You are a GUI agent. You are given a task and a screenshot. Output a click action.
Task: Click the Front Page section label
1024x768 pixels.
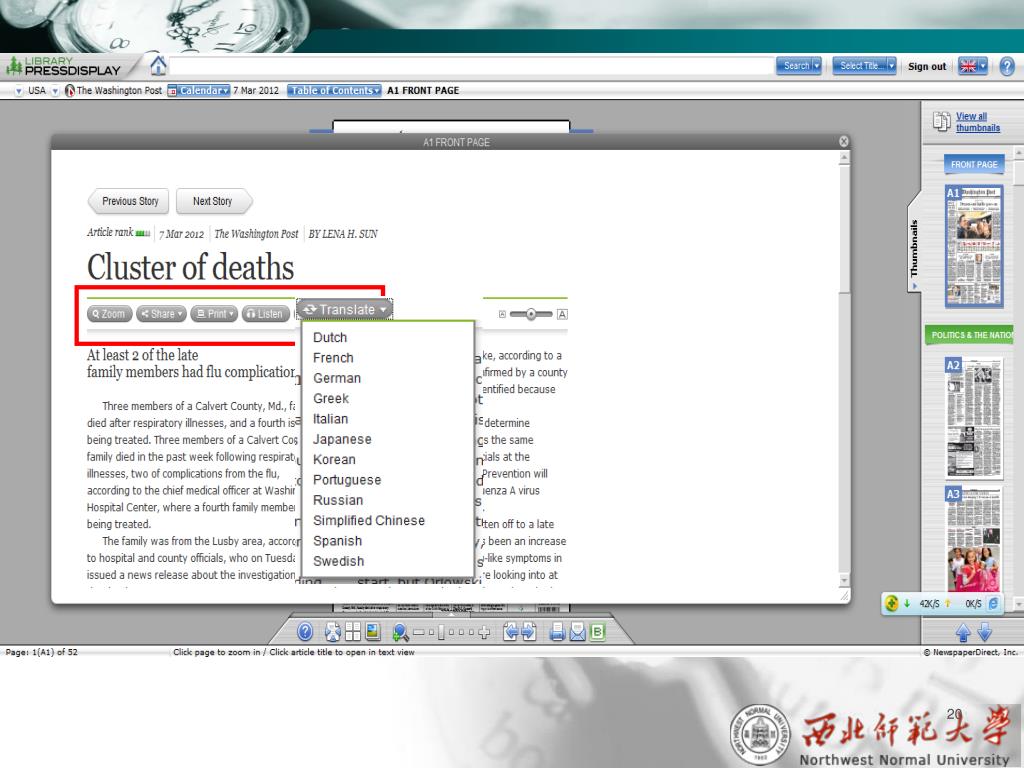pyautogui.click(x=974, y=165)
